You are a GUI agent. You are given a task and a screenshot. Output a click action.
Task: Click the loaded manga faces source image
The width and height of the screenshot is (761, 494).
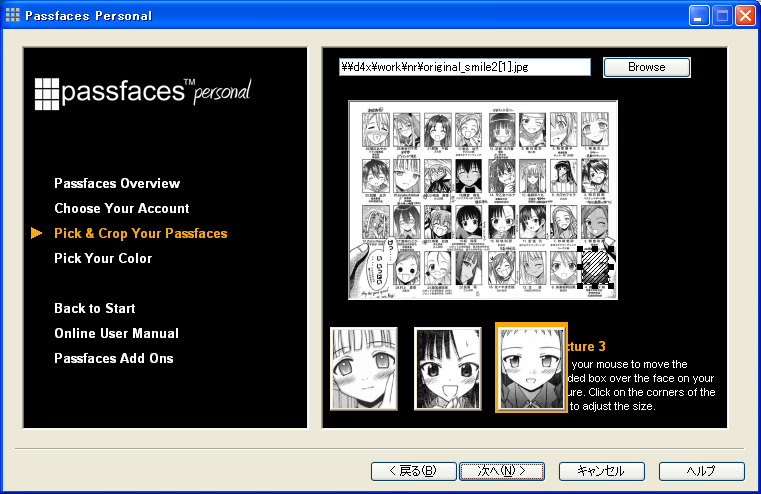(x=483, y=200)
